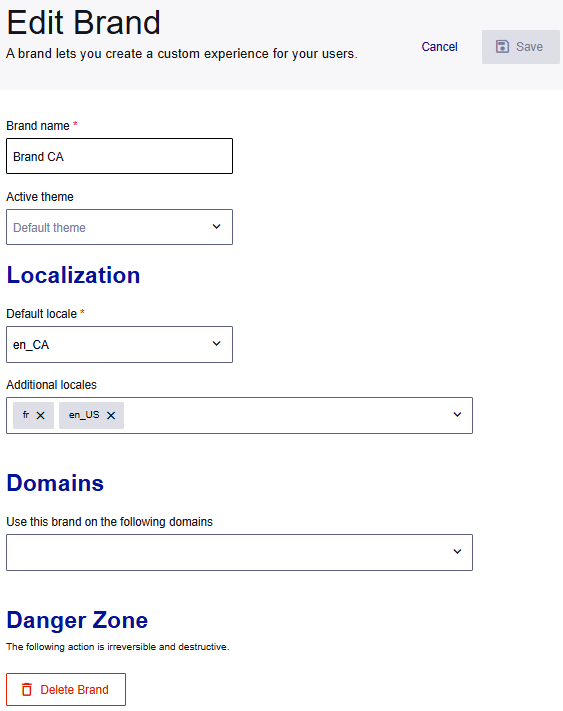Image resolution: width=563 pixels, height=711 pixels.
Task: Click the Edit Brand page title
Action: [83, 22]
